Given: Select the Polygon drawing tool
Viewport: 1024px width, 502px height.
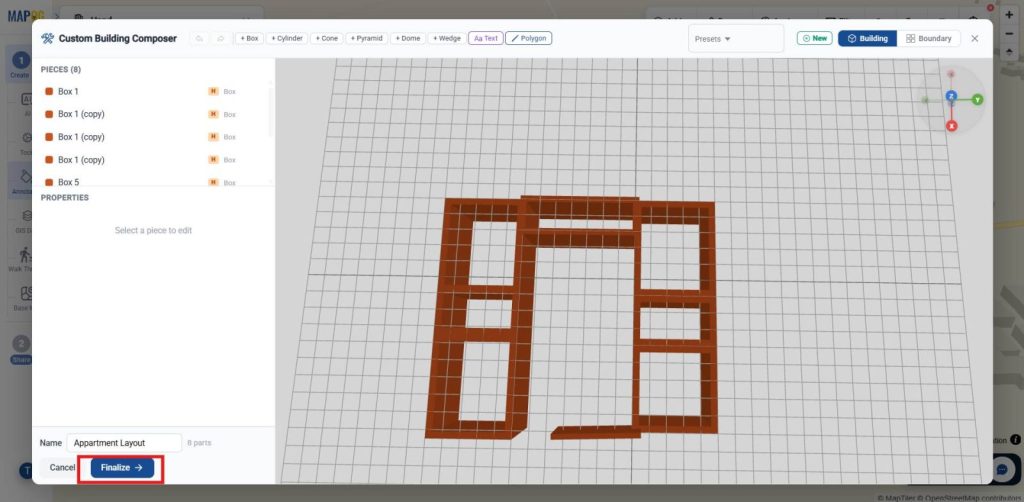Looking at the screenshot, I should tap(528, 39).
